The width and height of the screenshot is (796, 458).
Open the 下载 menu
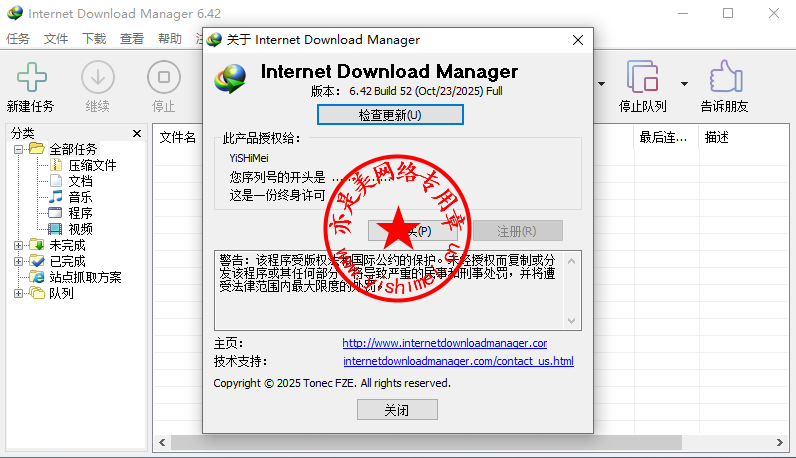click(94, 39)
